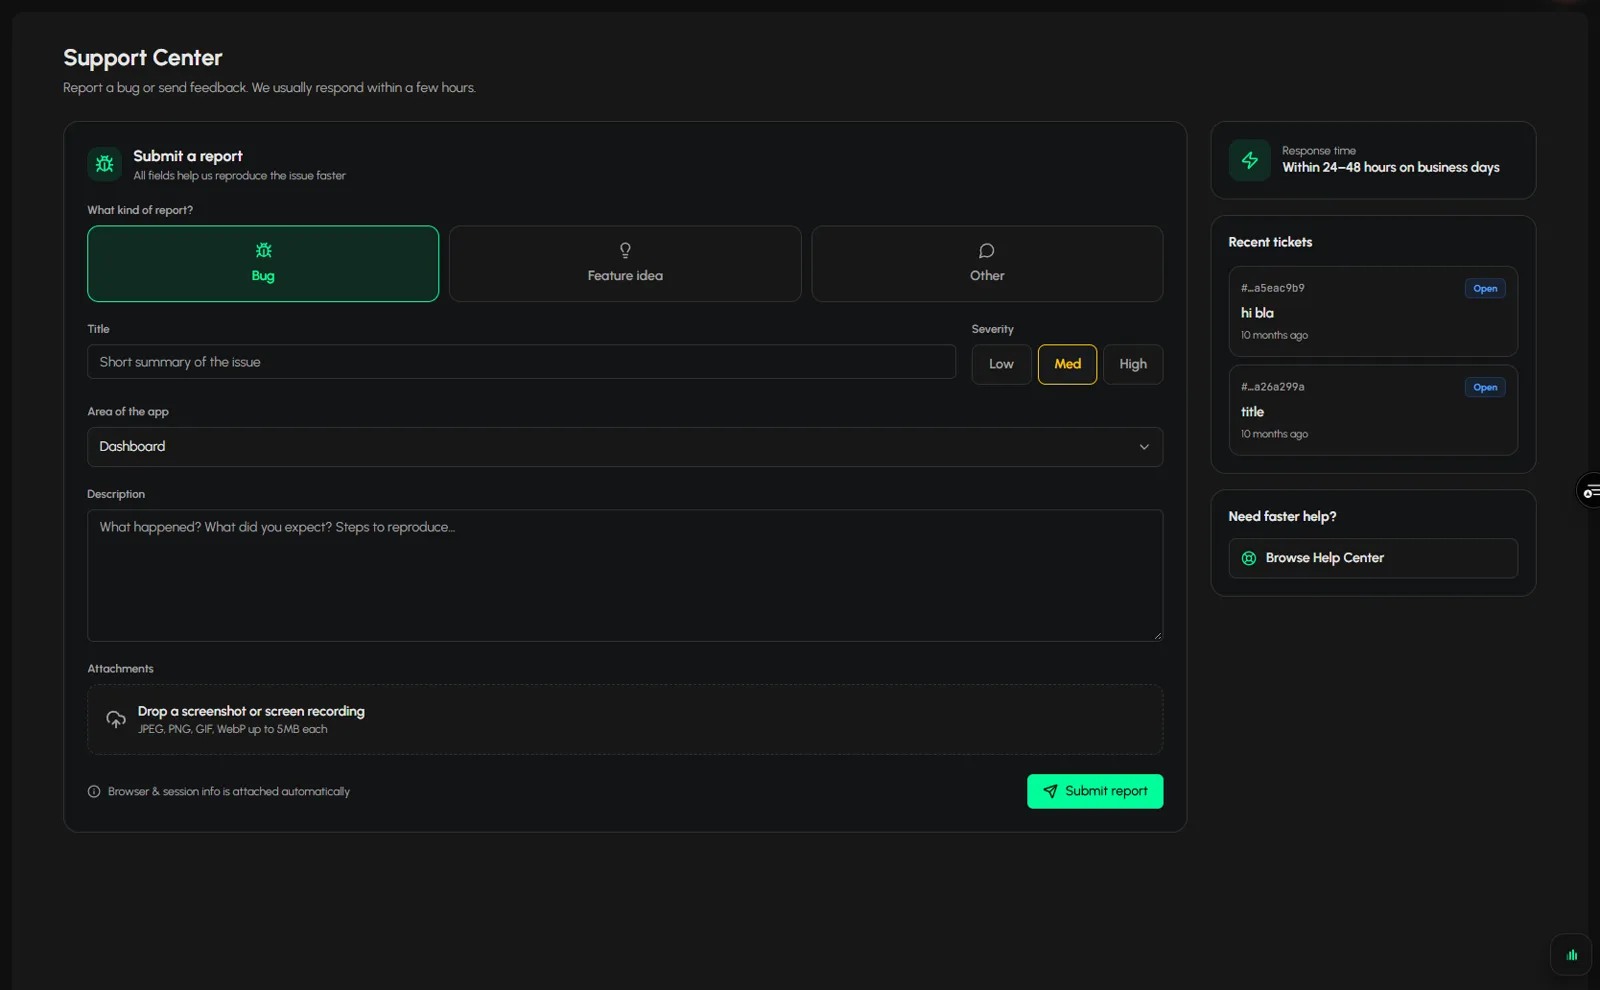Click the bar chart icon at bottom right
This screenshot has width=1600, height=990.
point(1571,955)
